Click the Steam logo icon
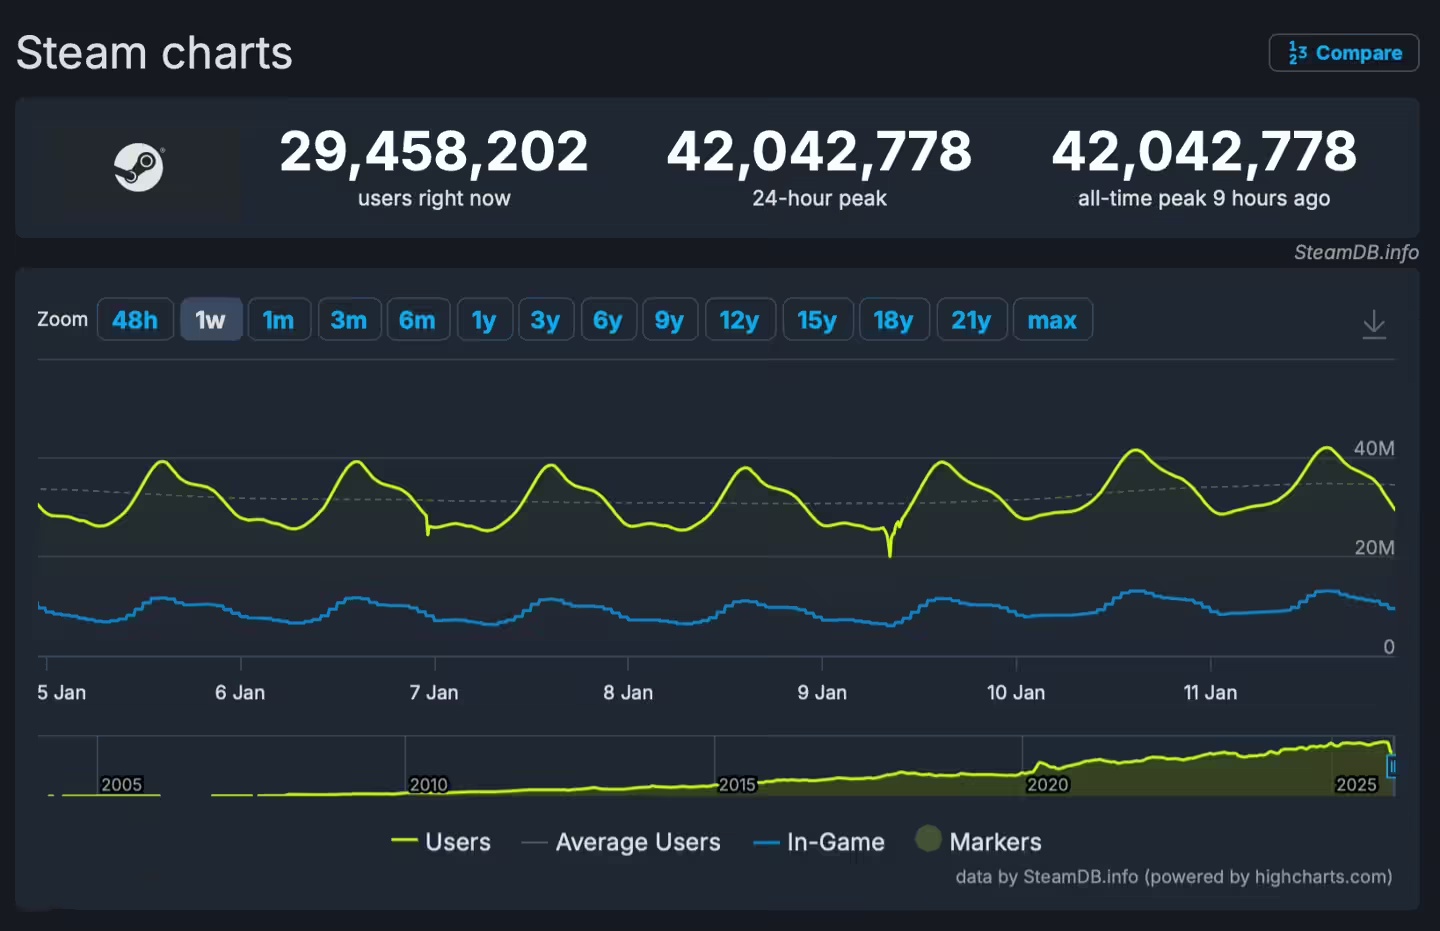Viewport: 1440px width, 931px height. 138,167
